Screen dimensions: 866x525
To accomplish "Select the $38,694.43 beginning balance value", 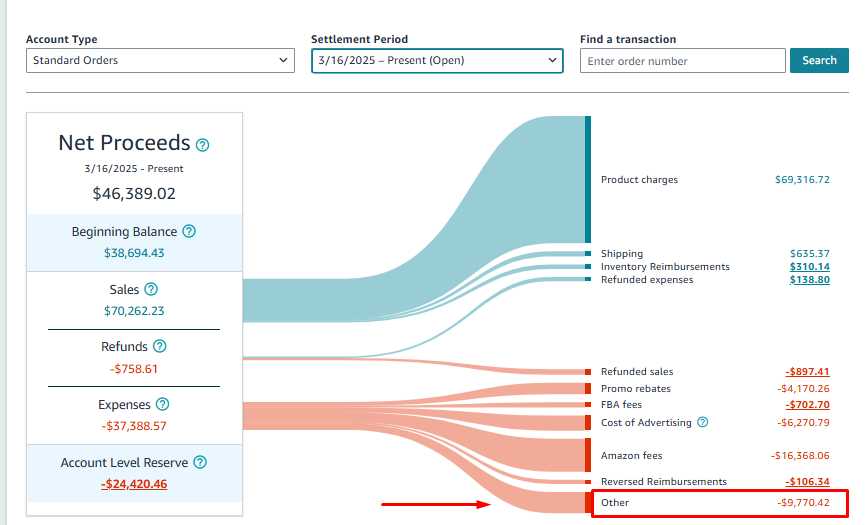I will (134, 253).
